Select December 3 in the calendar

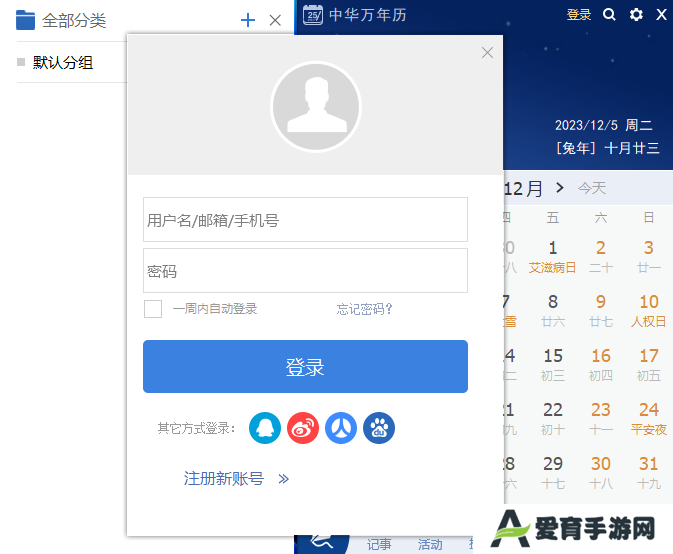tap(649, 257)
